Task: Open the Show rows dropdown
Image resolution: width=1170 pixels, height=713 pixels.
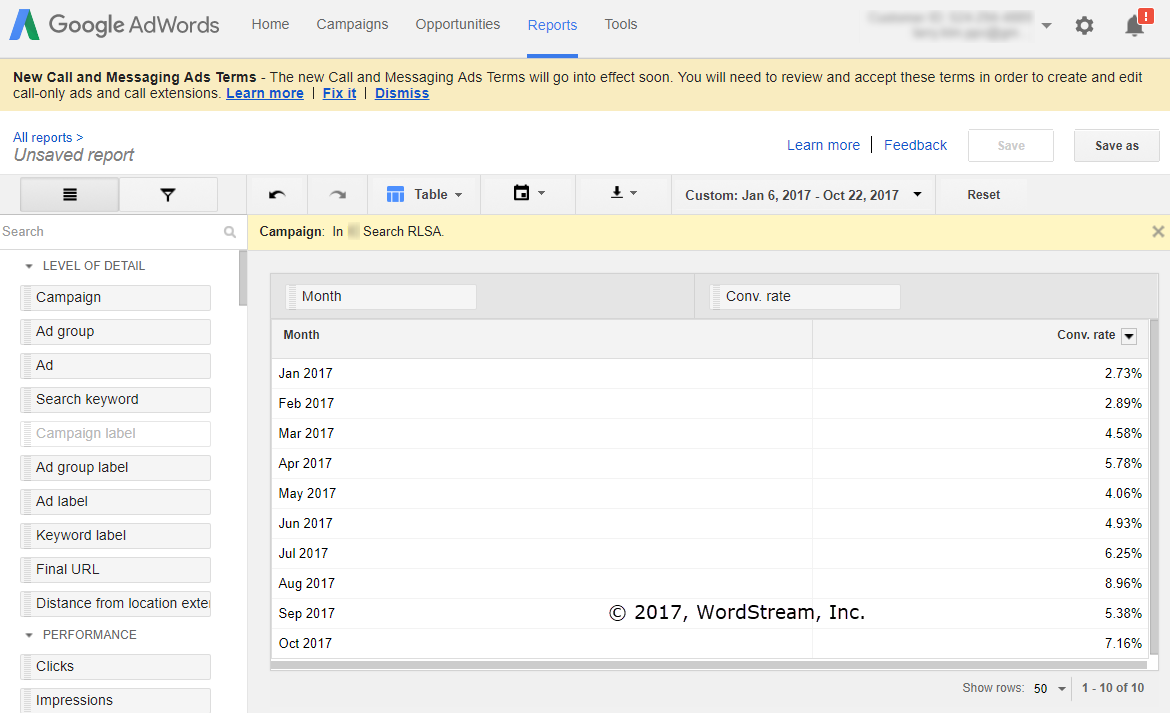Action: (x=1048, y=688)
